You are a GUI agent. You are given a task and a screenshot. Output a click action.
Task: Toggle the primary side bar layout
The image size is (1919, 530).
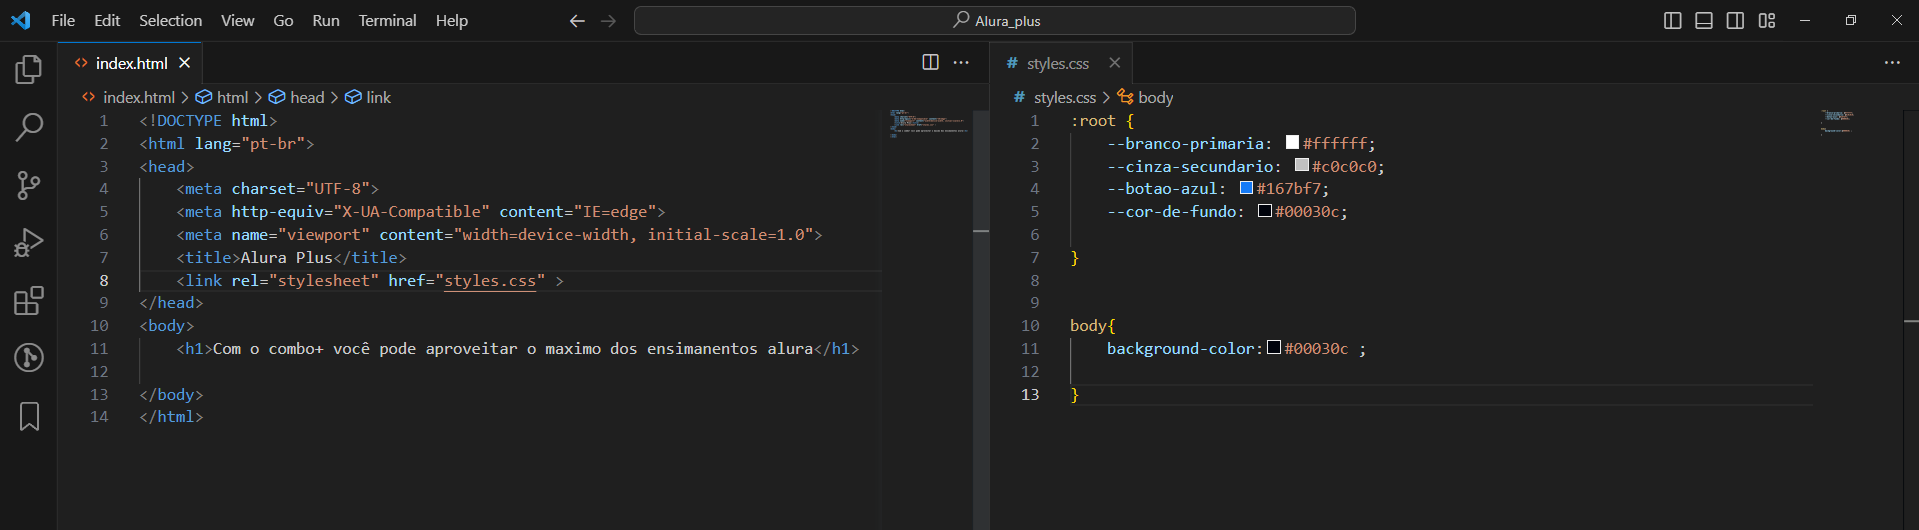click(1672, 20)
